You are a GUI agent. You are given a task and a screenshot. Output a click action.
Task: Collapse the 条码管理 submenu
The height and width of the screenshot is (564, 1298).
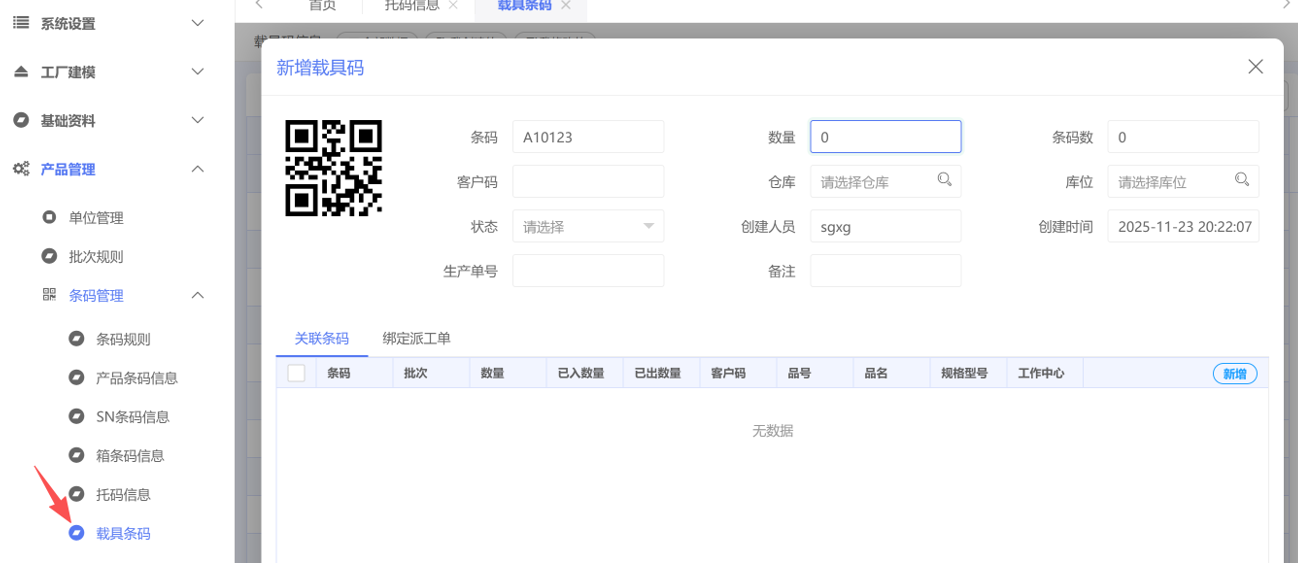(x=198, y=295)
